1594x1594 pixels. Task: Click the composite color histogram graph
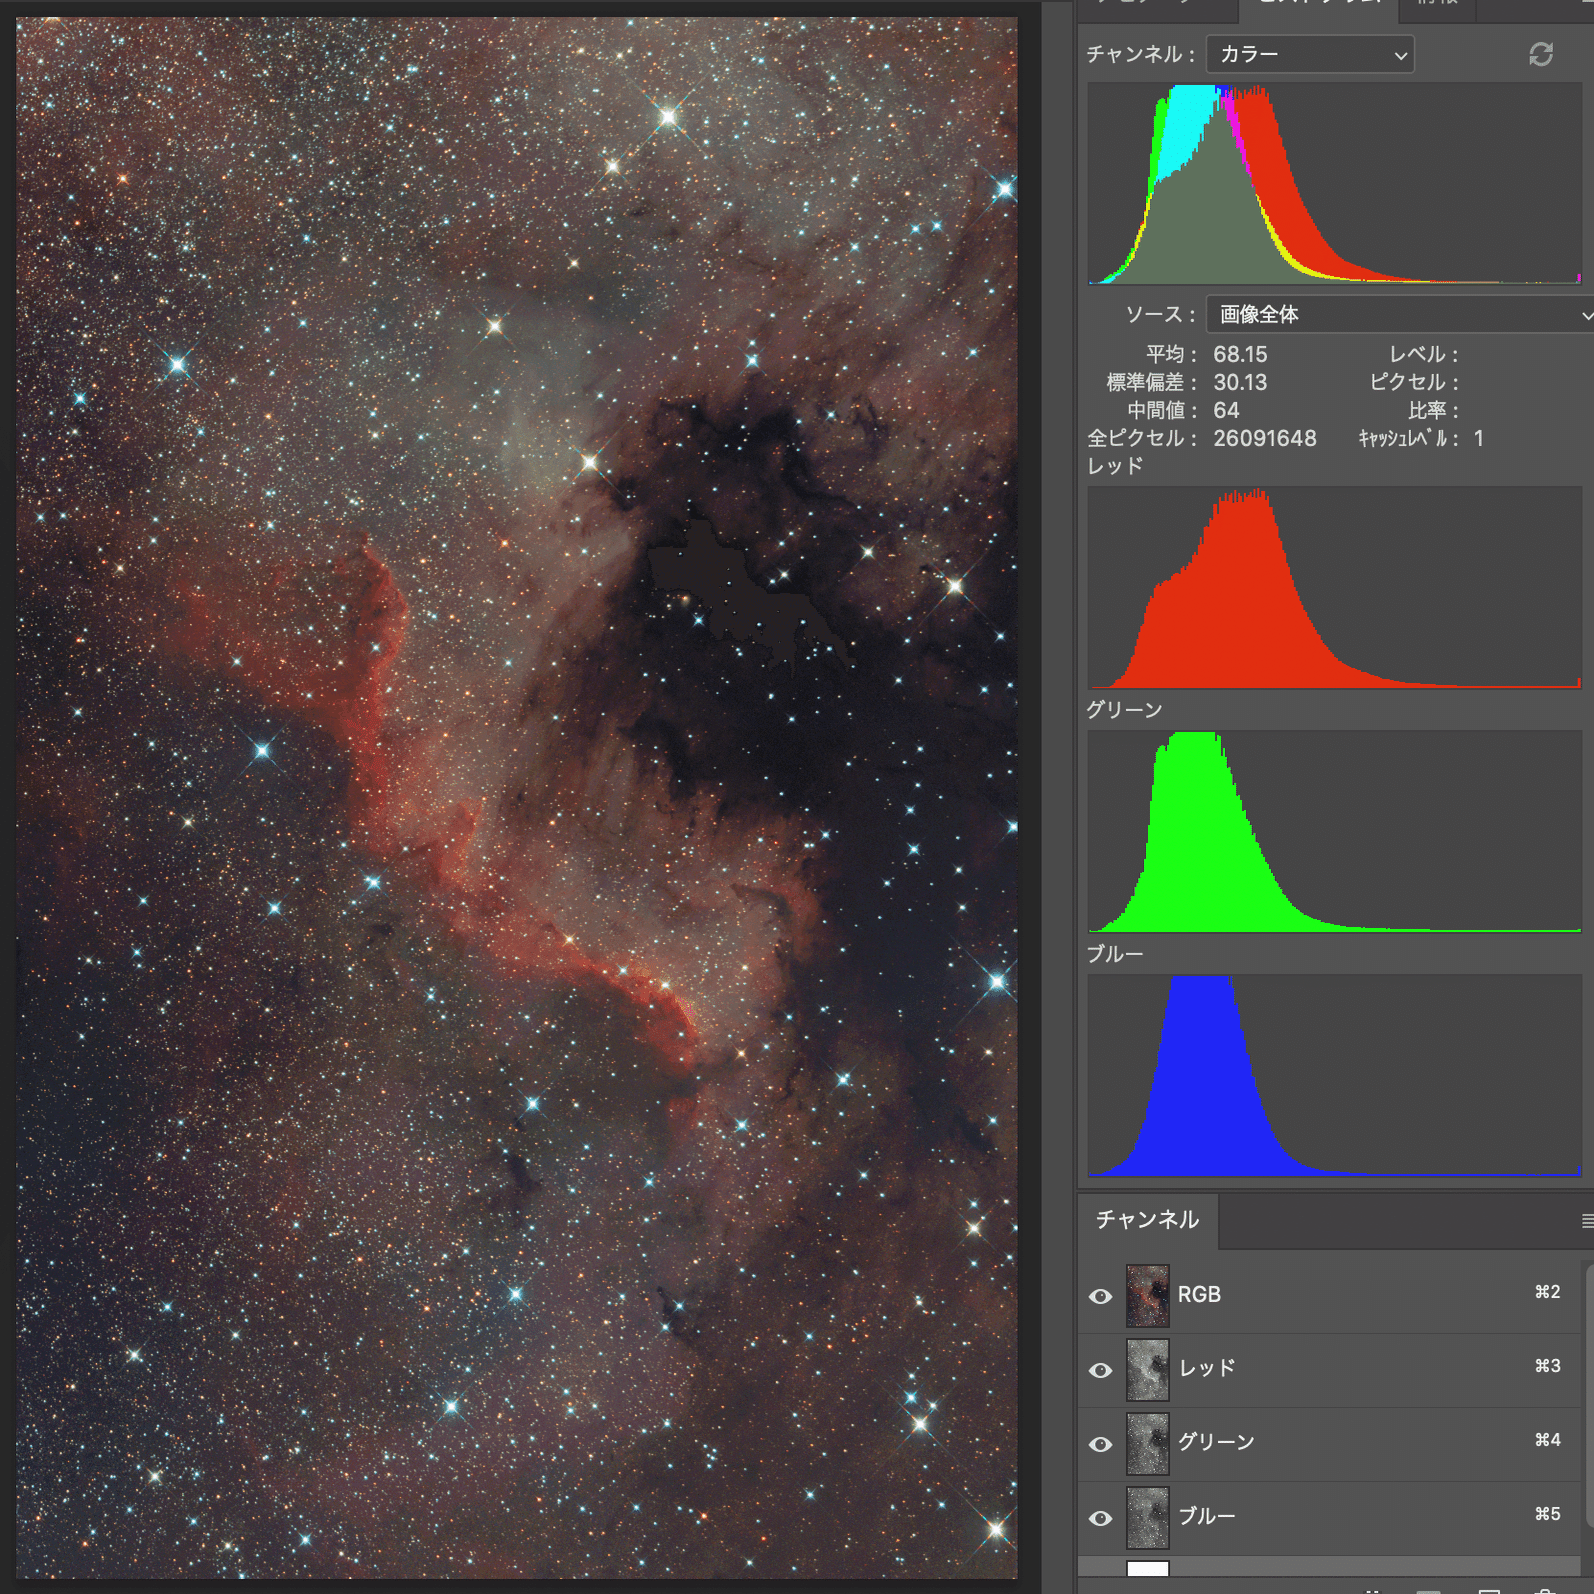pyautogui.click(x=1335, y=184)
